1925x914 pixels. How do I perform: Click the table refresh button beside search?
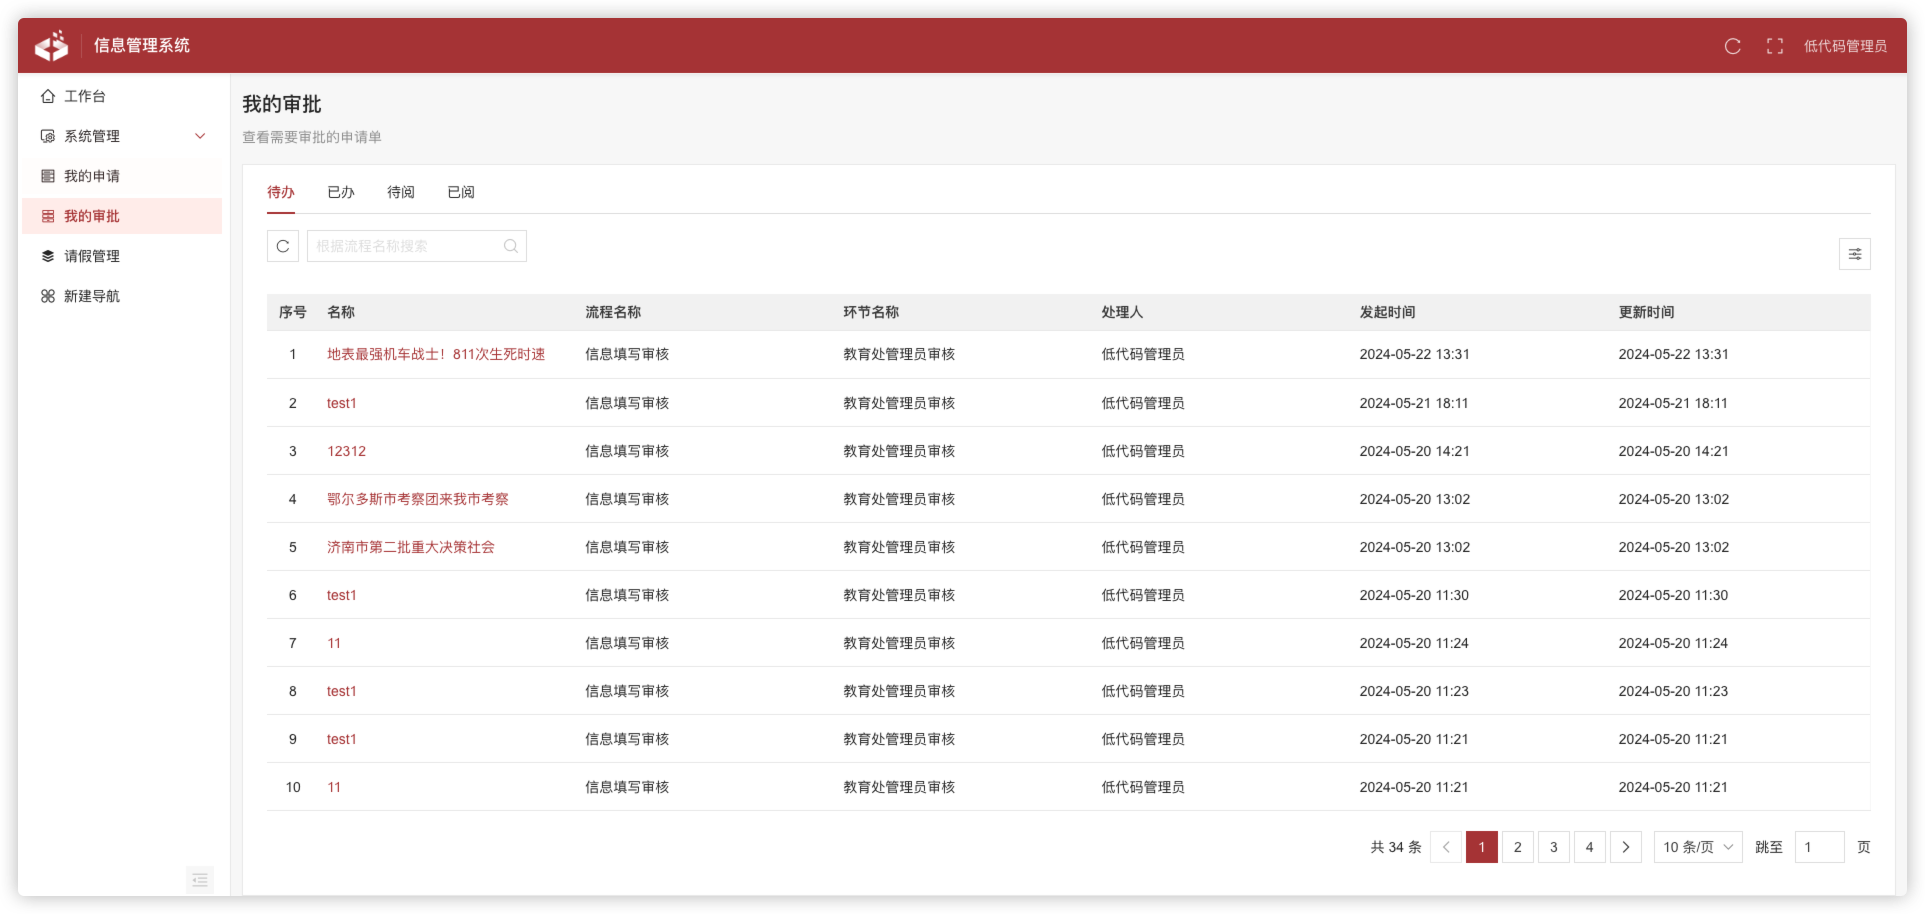(x=283, y=246)
